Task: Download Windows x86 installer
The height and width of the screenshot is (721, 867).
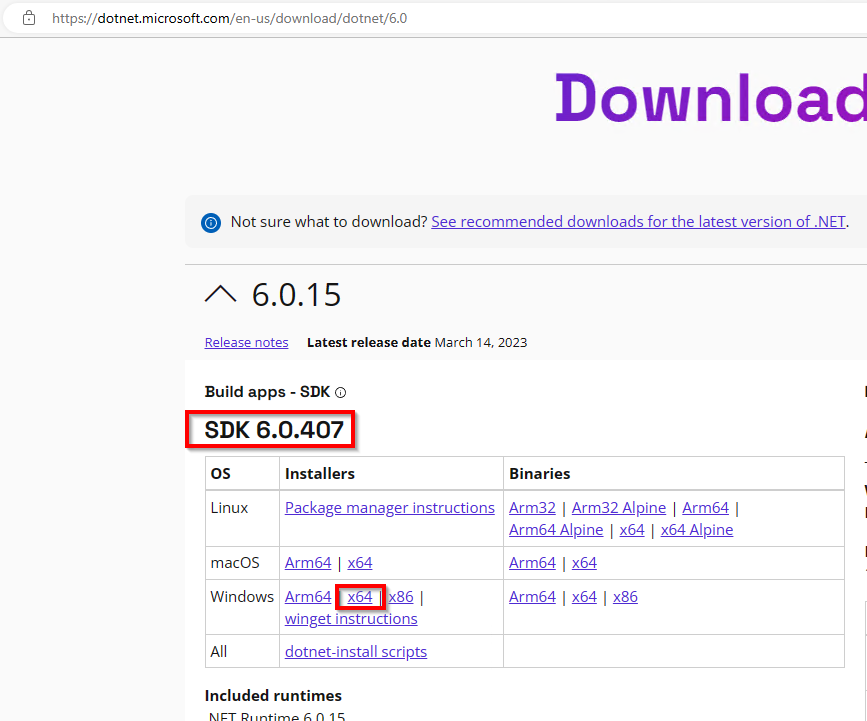Action: pyautogui.click(x=401, y=597)
